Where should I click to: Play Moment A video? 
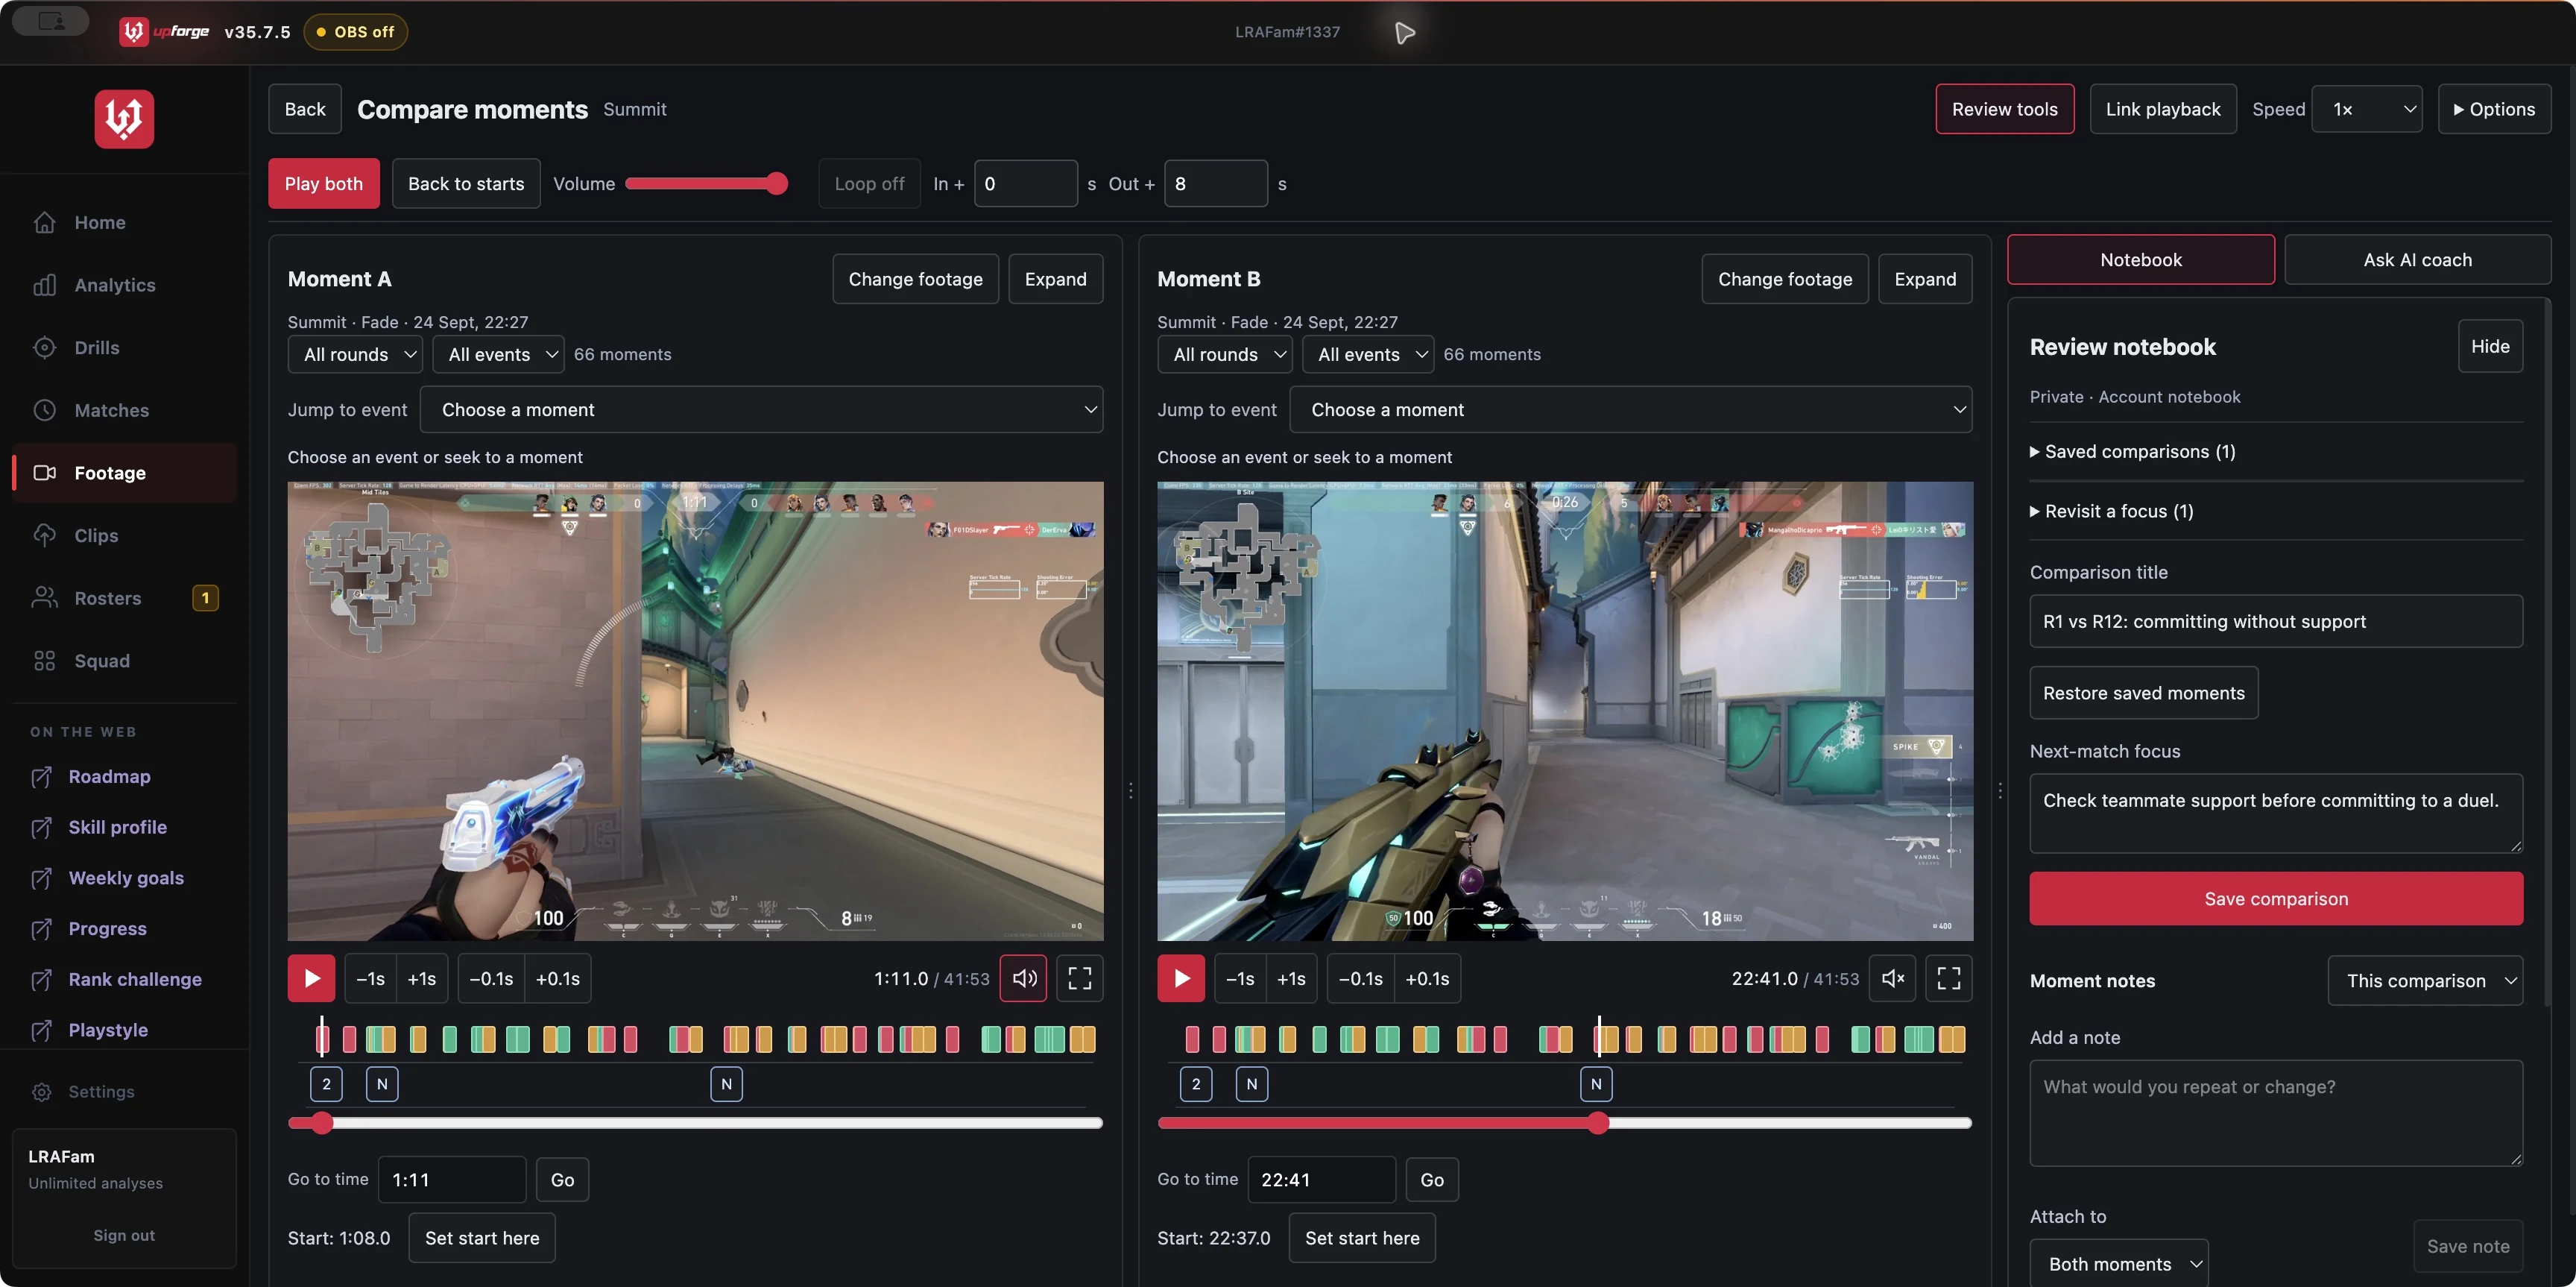click(311, 978)
